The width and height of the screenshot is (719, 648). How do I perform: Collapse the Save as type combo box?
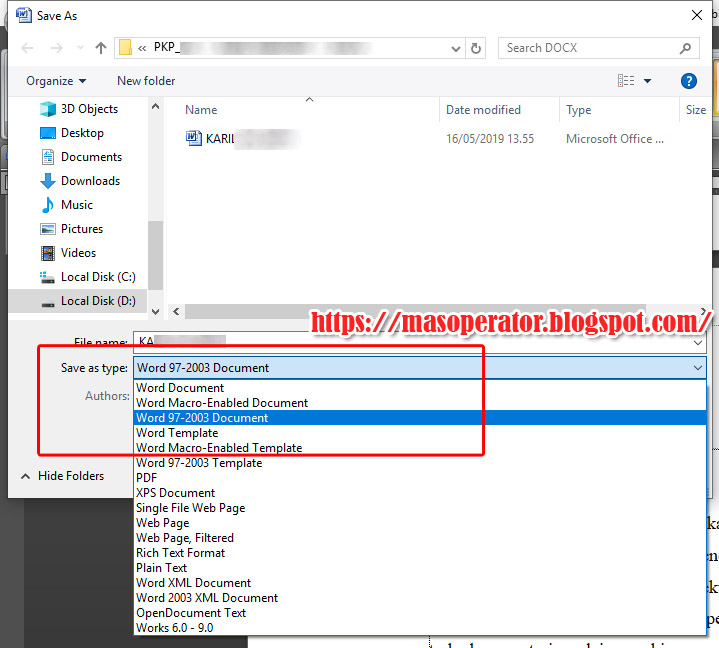pyautogui.click(x=698, y=368)
